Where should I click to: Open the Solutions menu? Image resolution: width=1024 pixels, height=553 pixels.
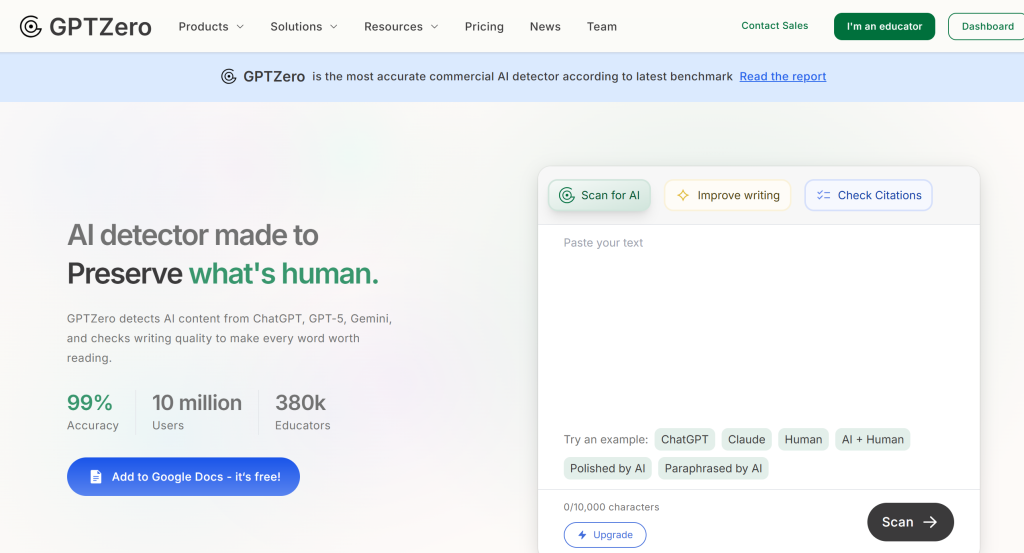tap(304, 27)
